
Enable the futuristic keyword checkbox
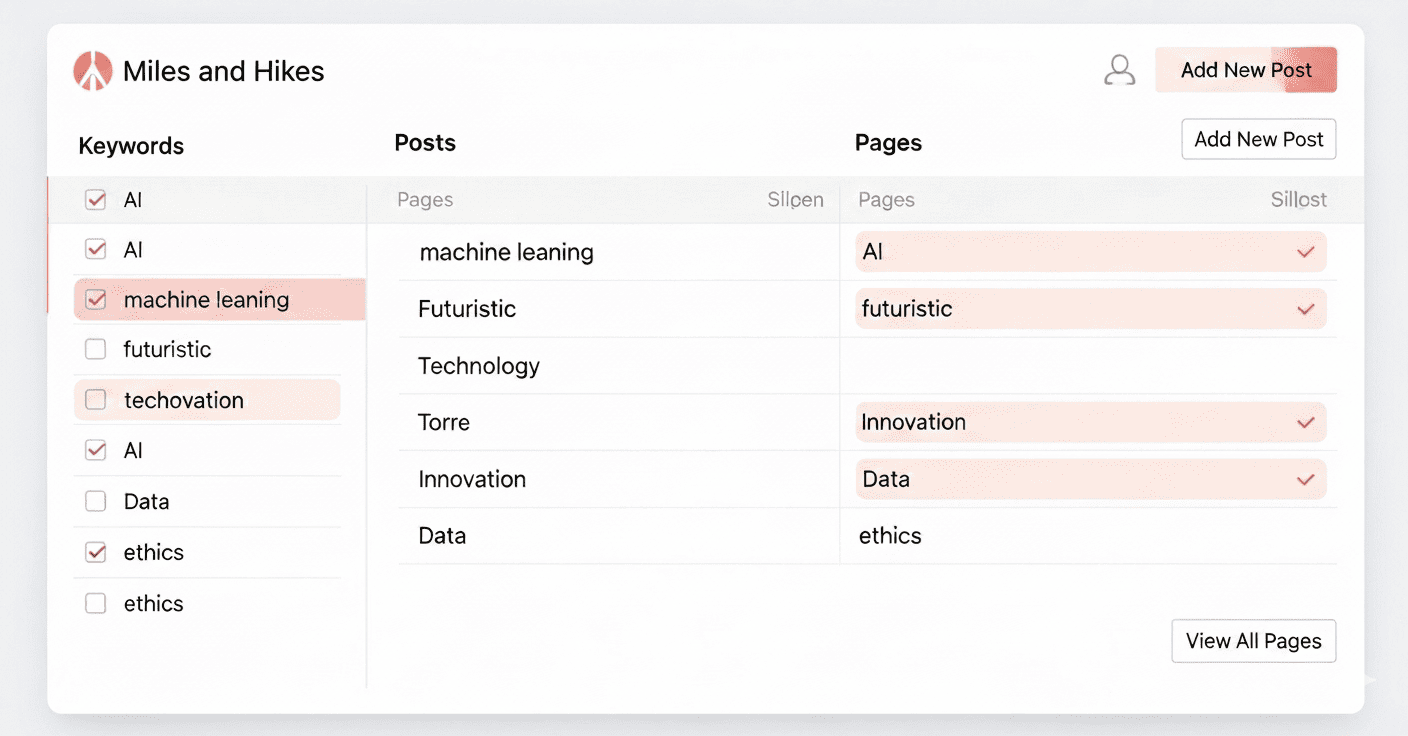(96, 349)
